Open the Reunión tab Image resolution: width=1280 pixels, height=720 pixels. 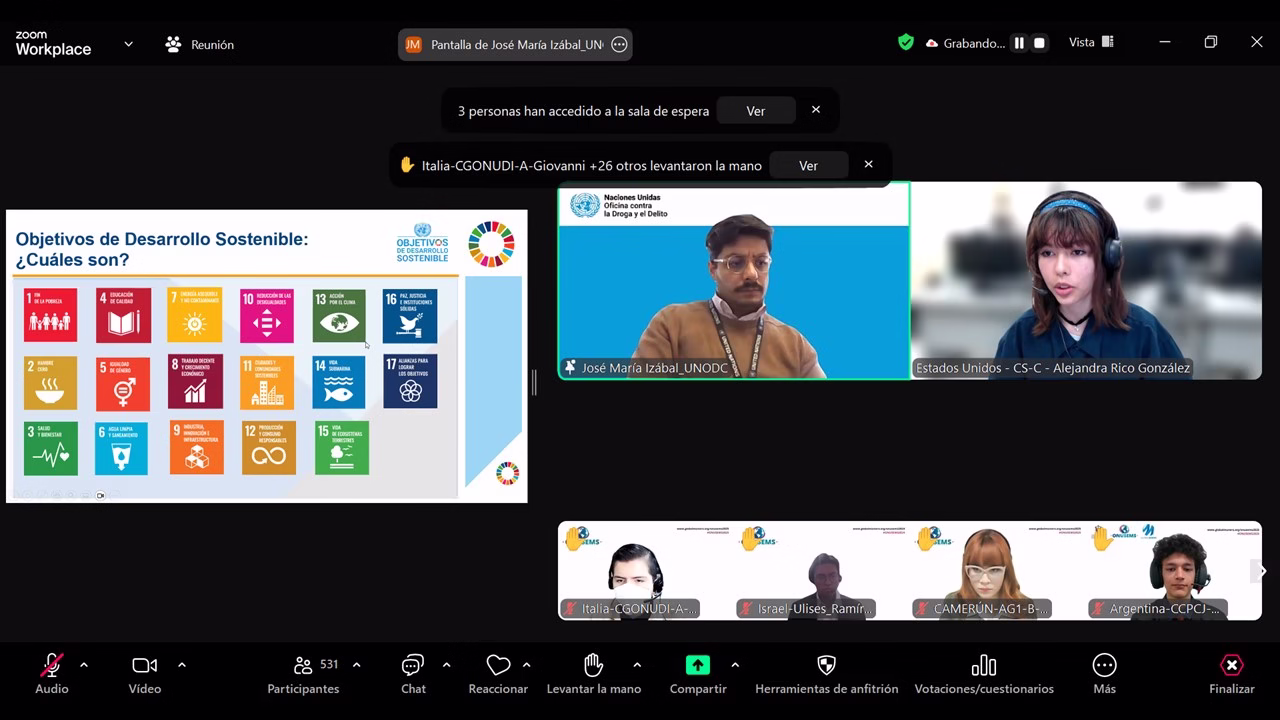click(x=200, y=45)
